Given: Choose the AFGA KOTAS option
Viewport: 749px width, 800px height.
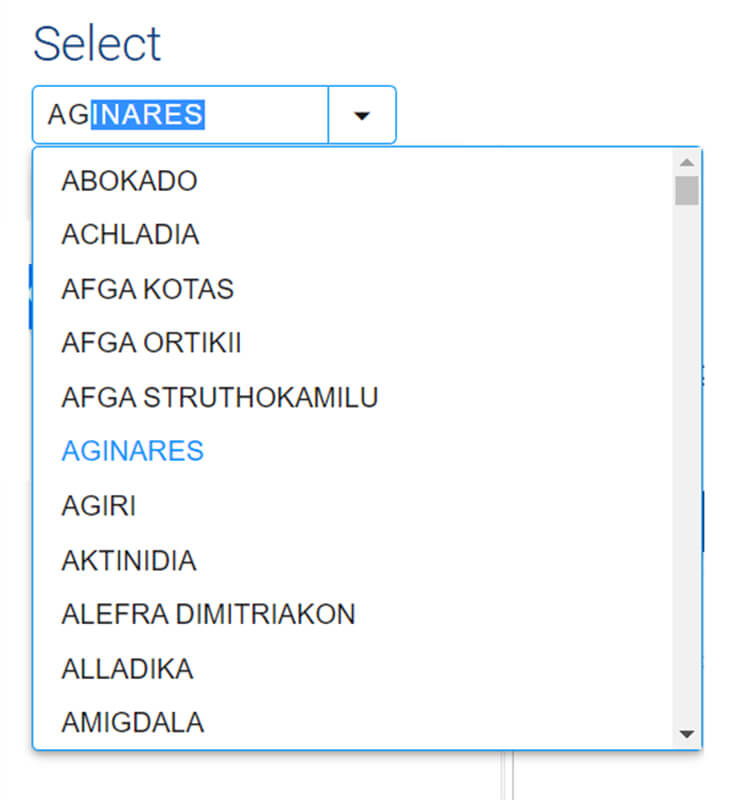Looking at the screenshot, I should pos(147,289).
